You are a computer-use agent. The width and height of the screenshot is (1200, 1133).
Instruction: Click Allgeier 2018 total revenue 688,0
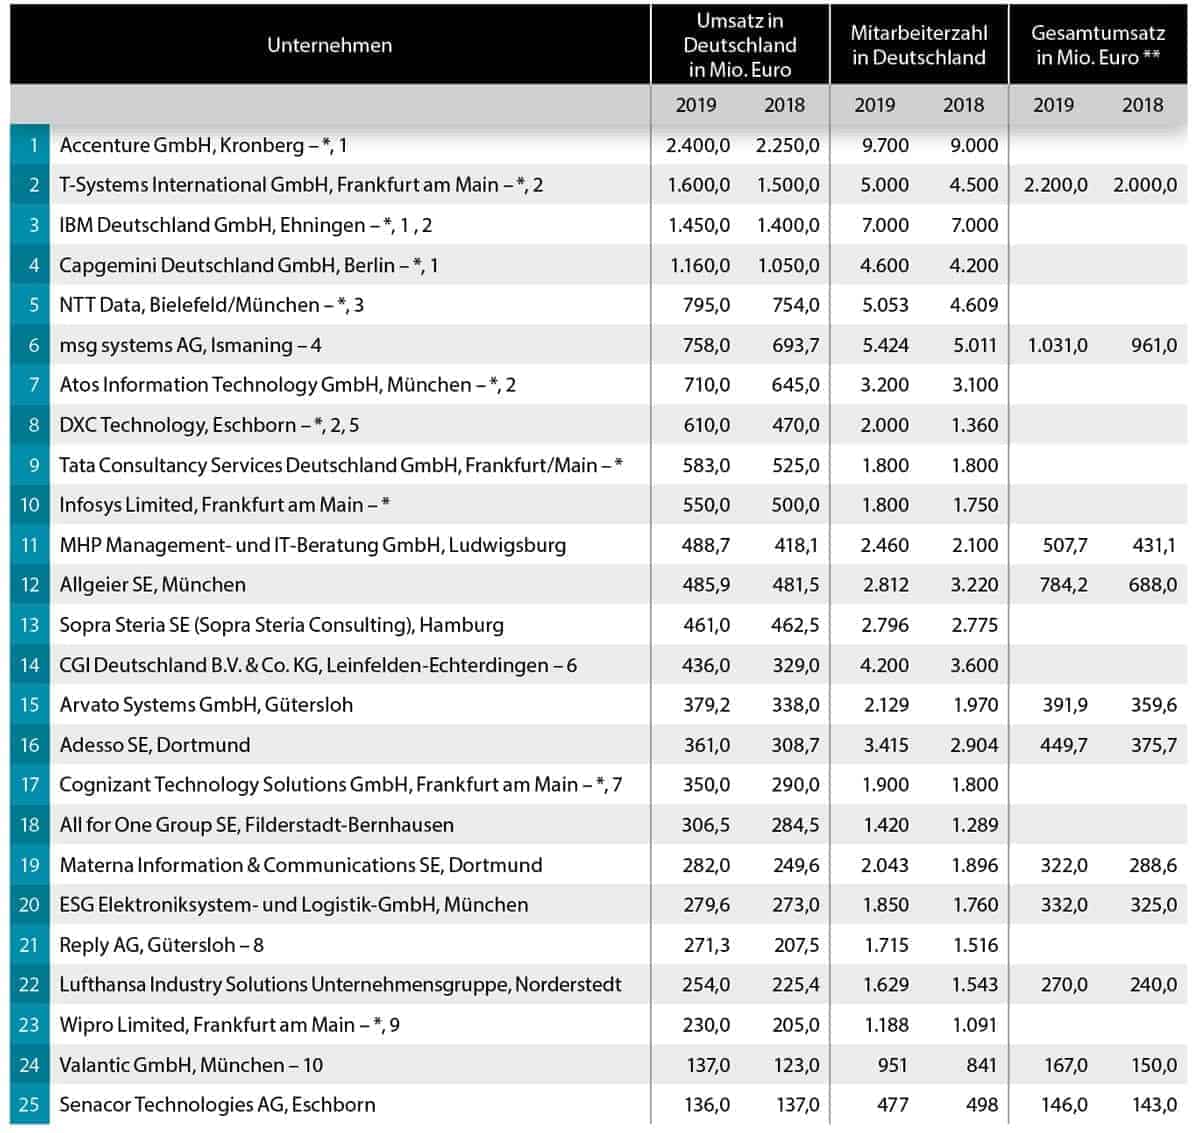click(1153, 585)
